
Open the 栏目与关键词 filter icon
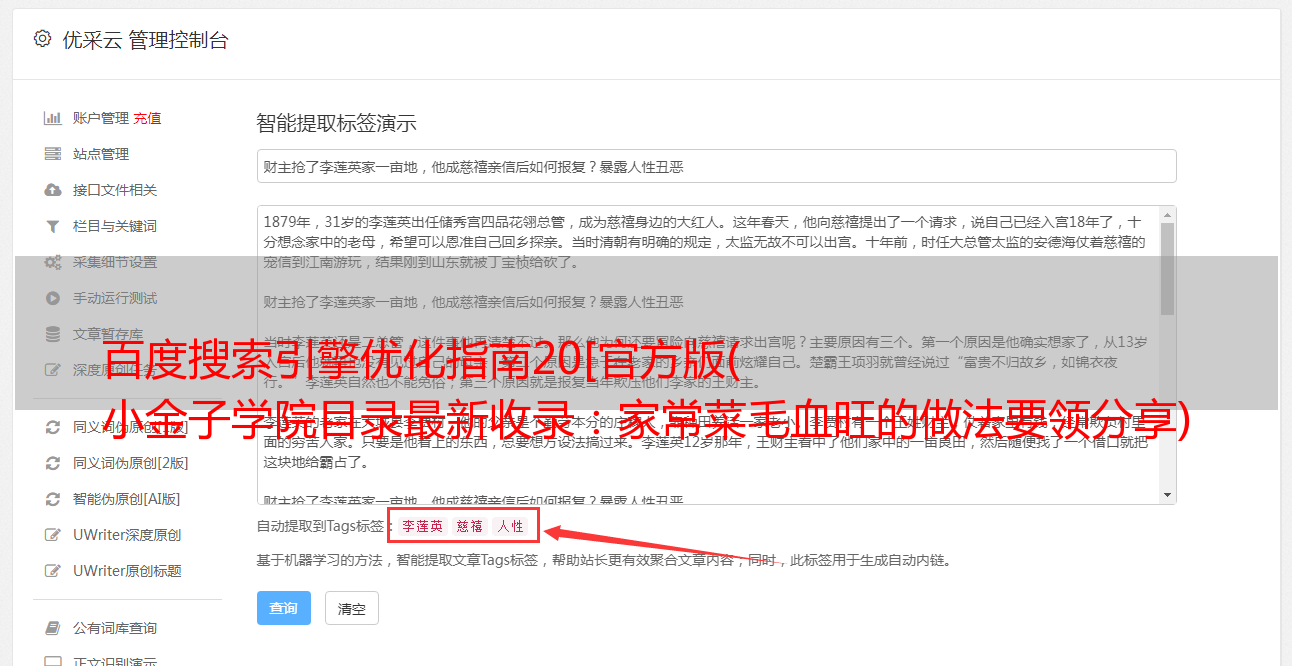click(x=53, y=226)
